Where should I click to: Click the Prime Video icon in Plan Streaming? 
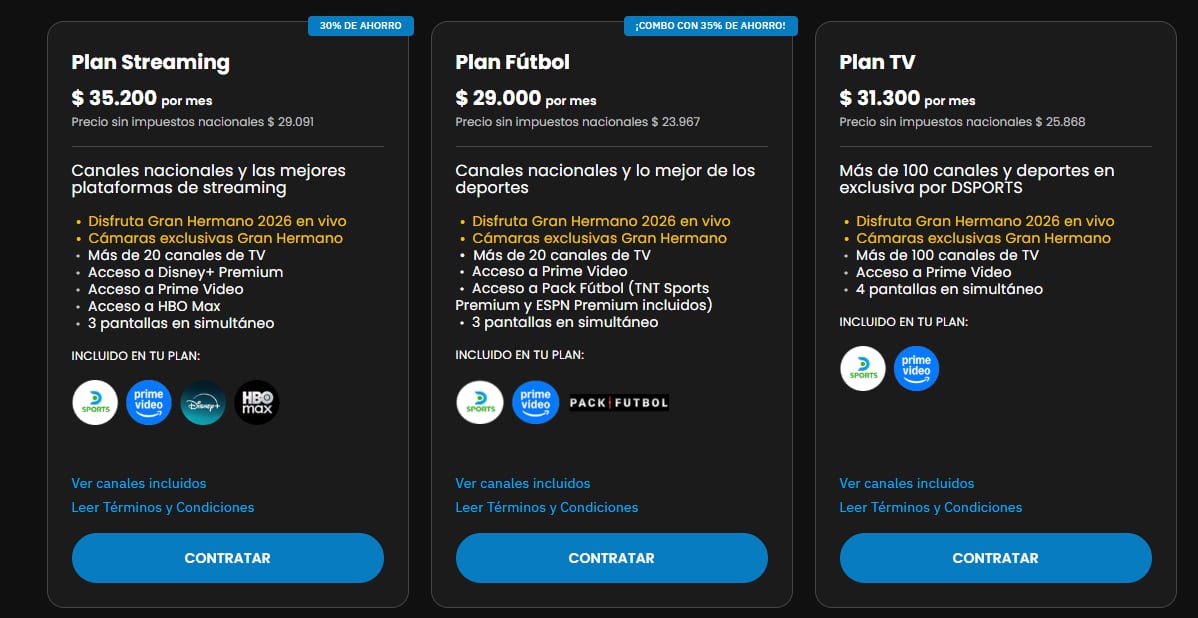148,402
